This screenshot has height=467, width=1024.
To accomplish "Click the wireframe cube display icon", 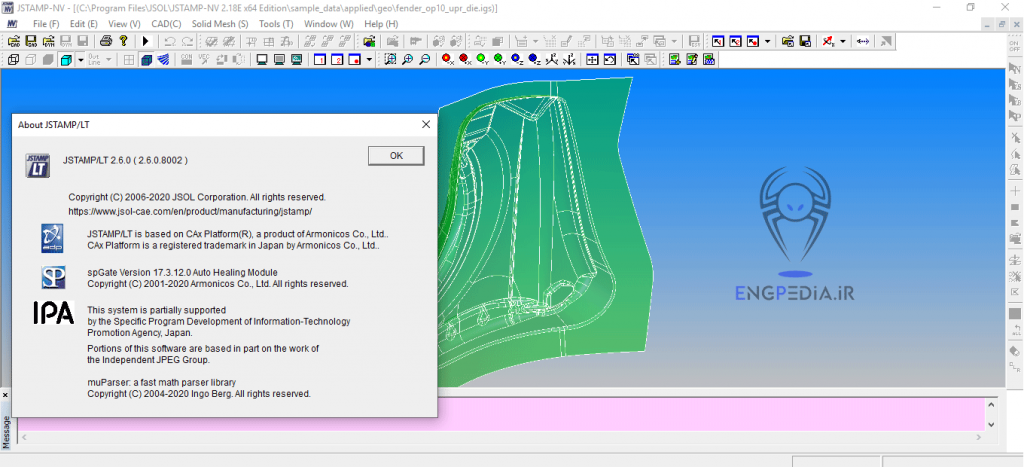I will [14, 60].
